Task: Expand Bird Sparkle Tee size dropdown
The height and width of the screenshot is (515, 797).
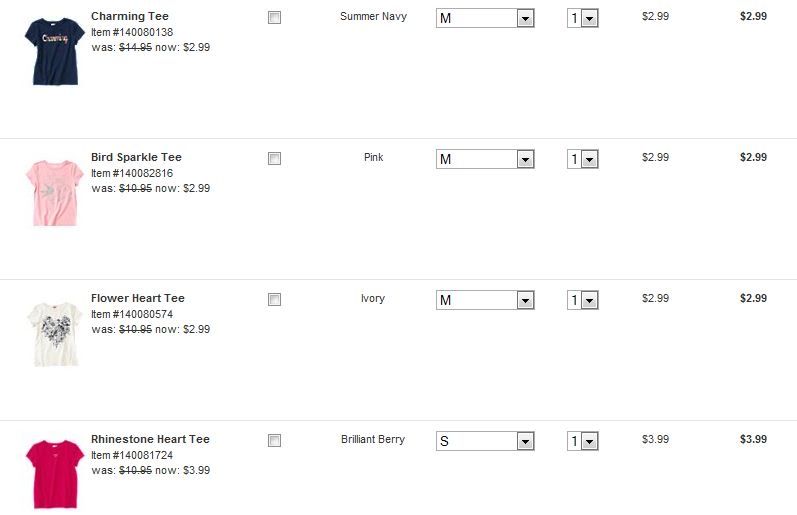Action: (x=485, y=160)
